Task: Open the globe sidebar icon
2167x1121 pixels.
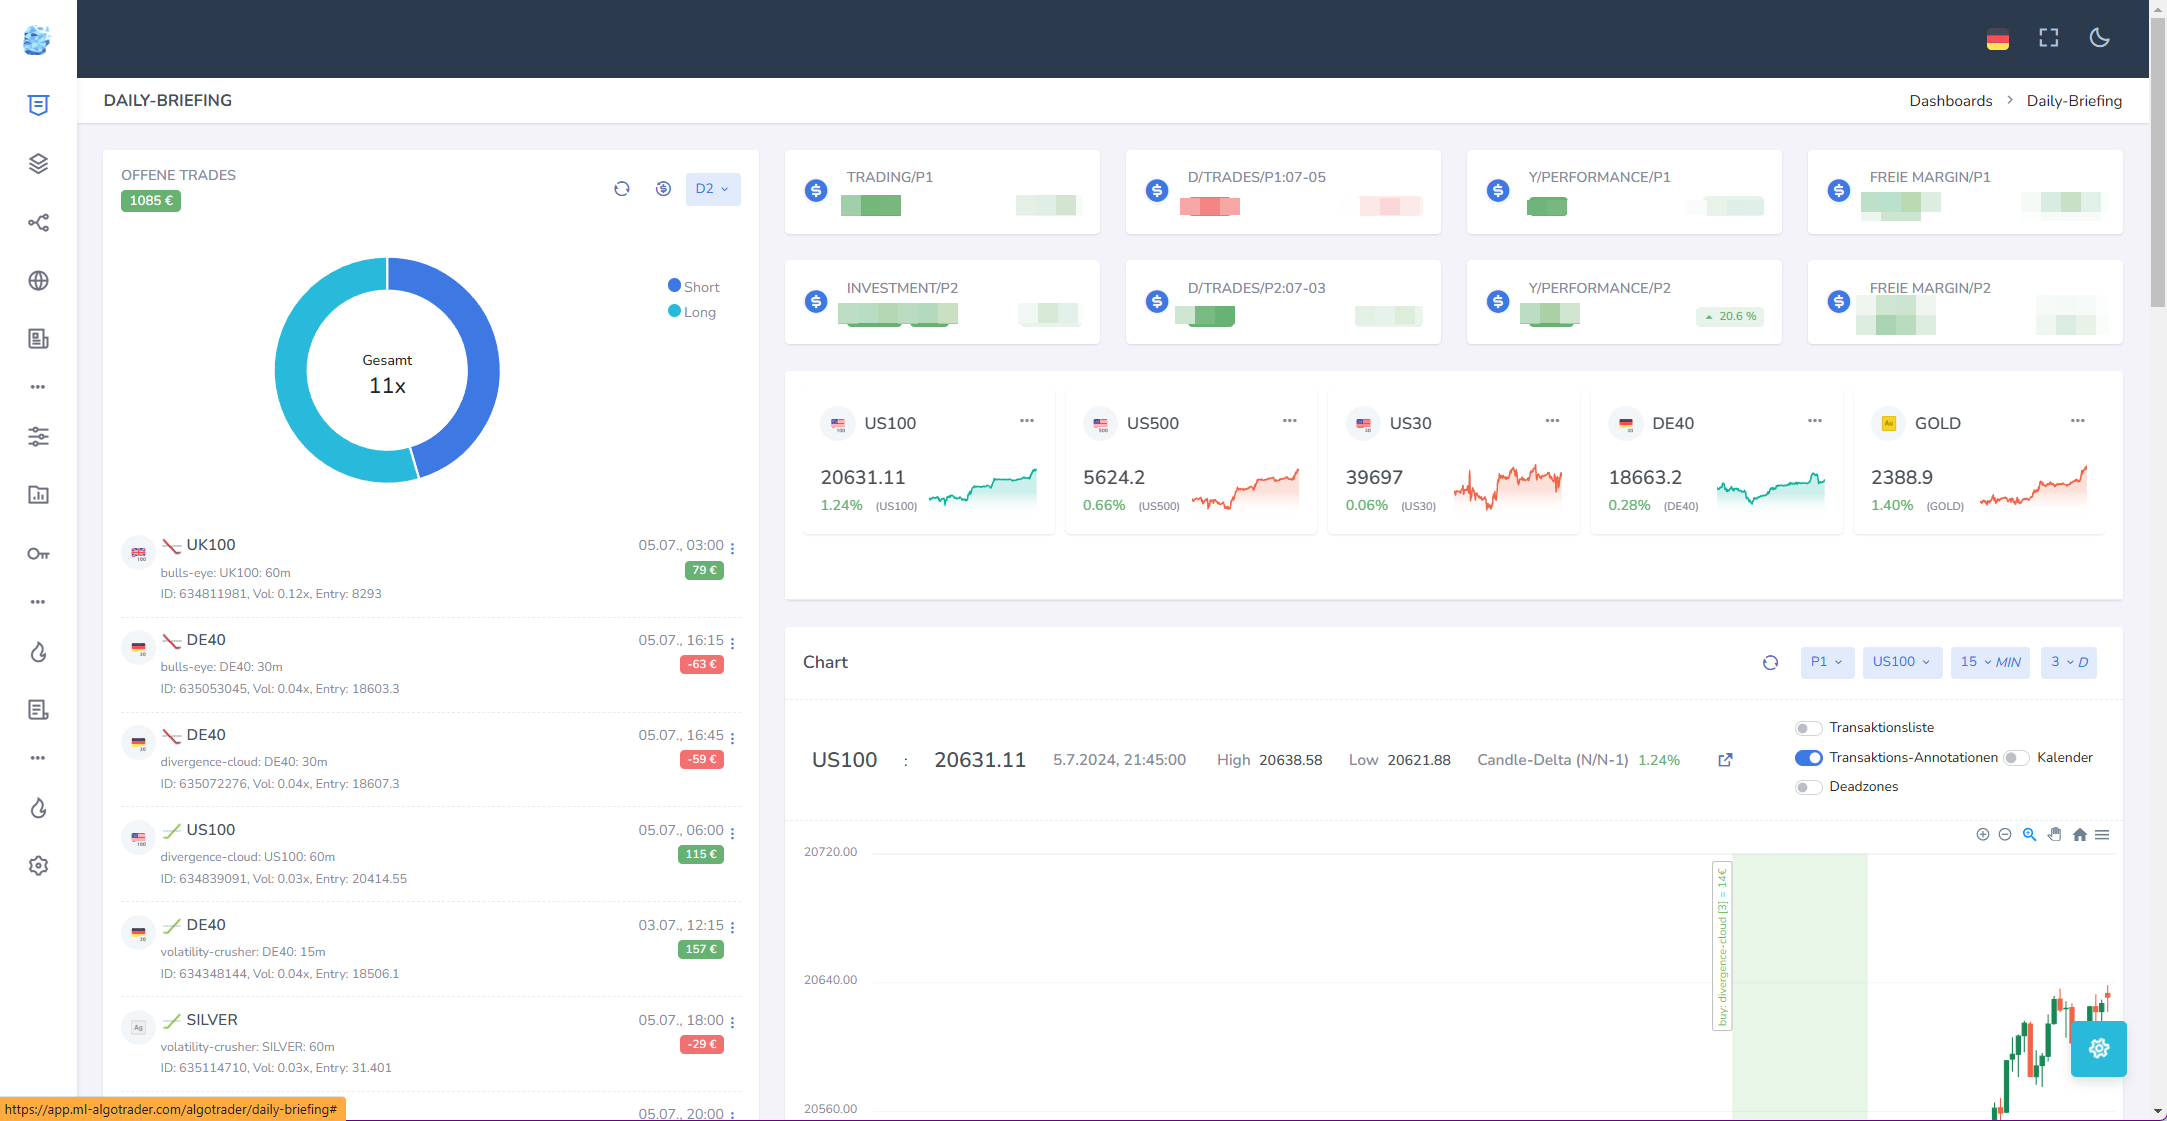Action: 38,281
